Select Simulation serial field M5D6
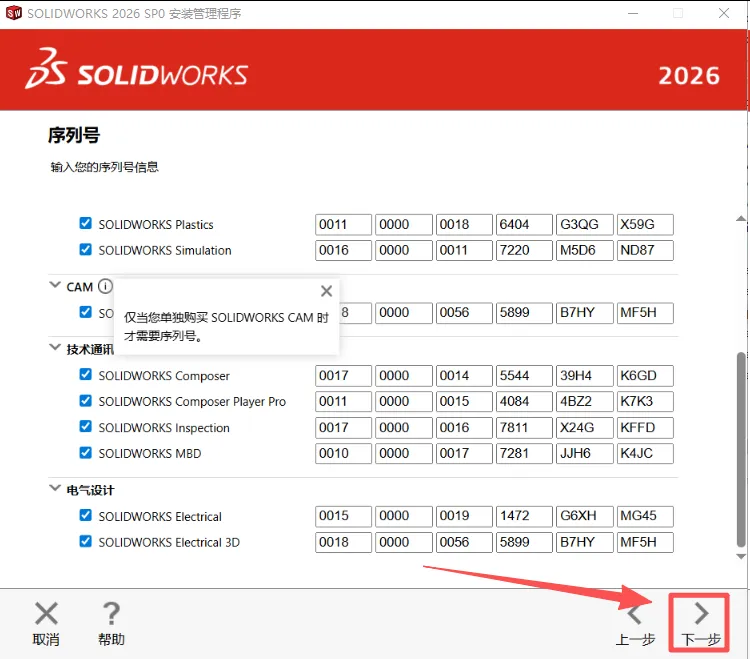Image resolution: width=750 pixels, height=659 pixels. point(585,250)
